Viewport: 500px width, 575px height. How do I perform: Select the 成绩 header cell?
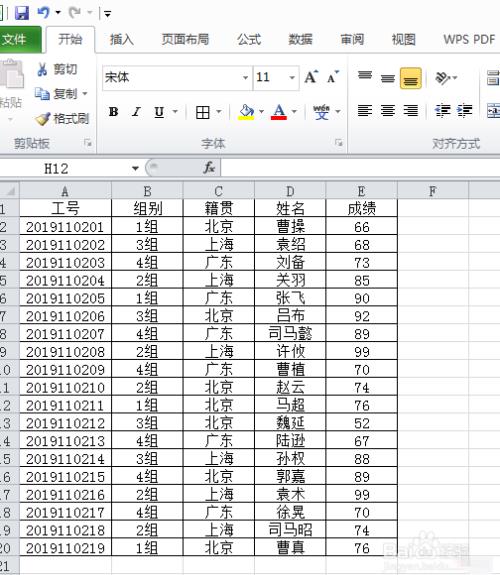(x=362, y=208)
